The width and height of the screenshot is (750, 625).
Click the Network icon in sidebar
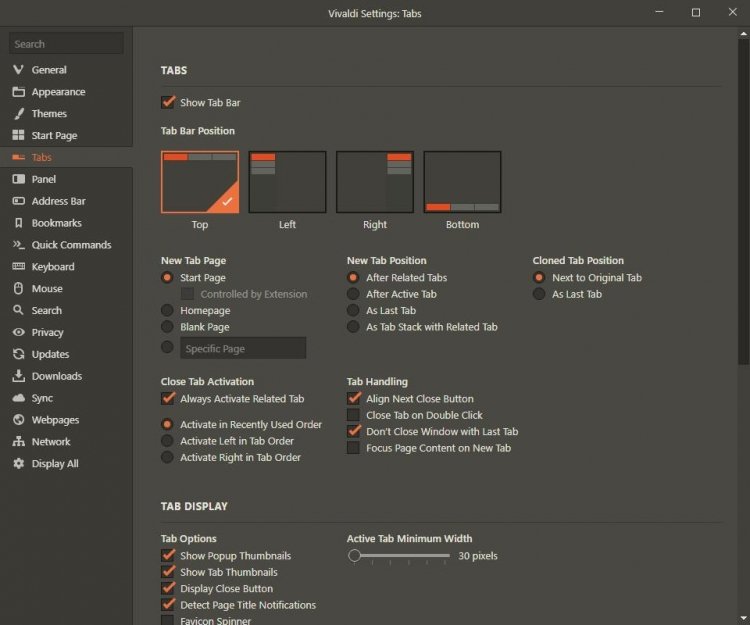[18, 441]
